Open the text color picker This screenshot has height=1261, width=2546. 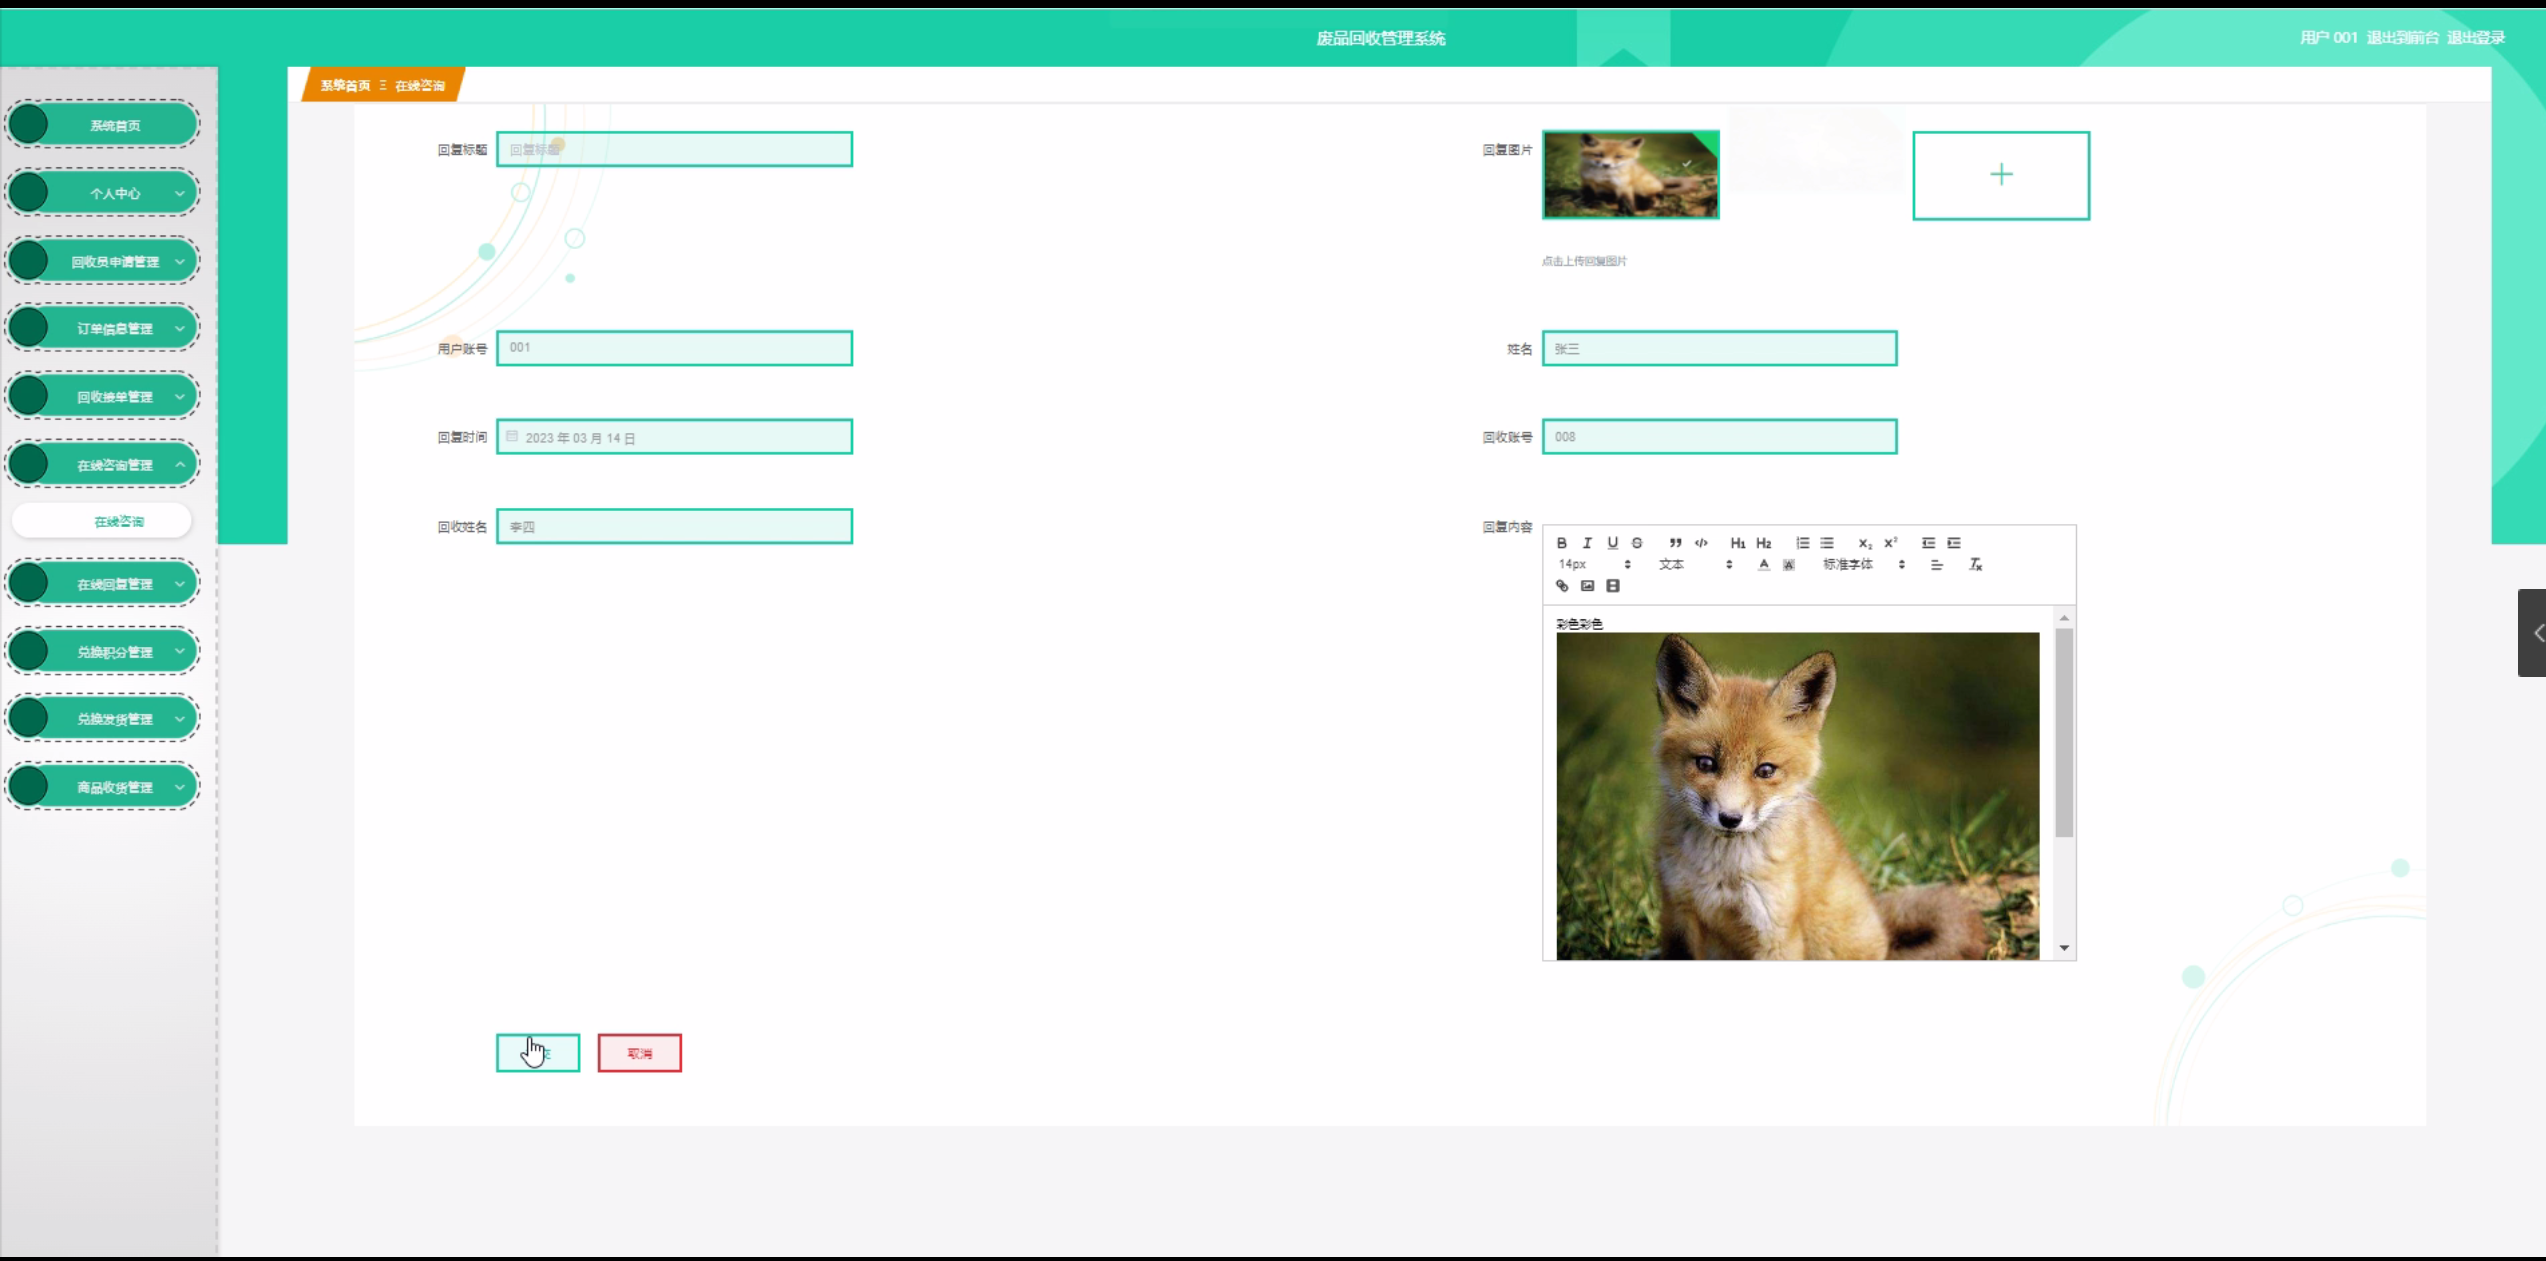tap(1764, 565)
